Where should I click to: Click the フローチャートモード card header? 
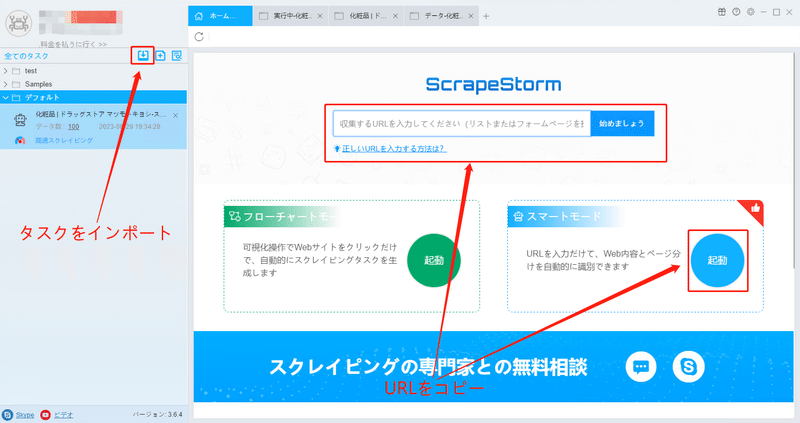283,216
